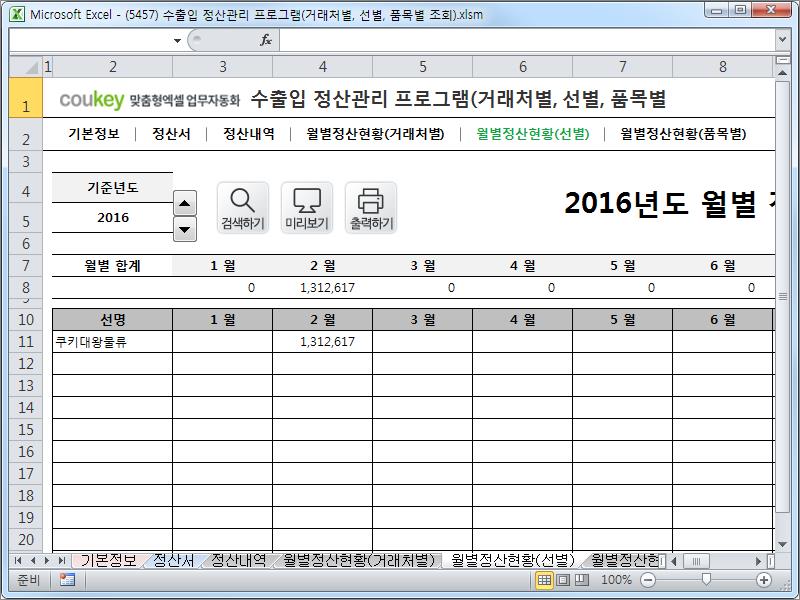
Task: Decrease the base year with down spinner
Action: point(185,229)
